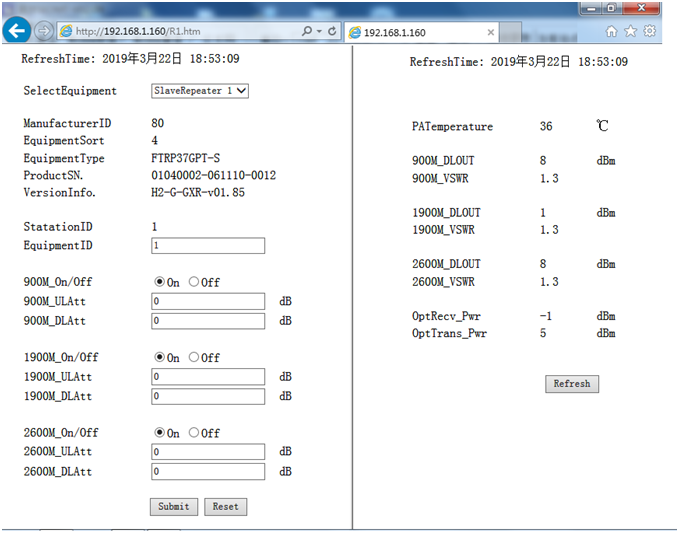679x542 pixels.
Task: Click the 2600M_DLAtt text box
Action: pos(208,471)
